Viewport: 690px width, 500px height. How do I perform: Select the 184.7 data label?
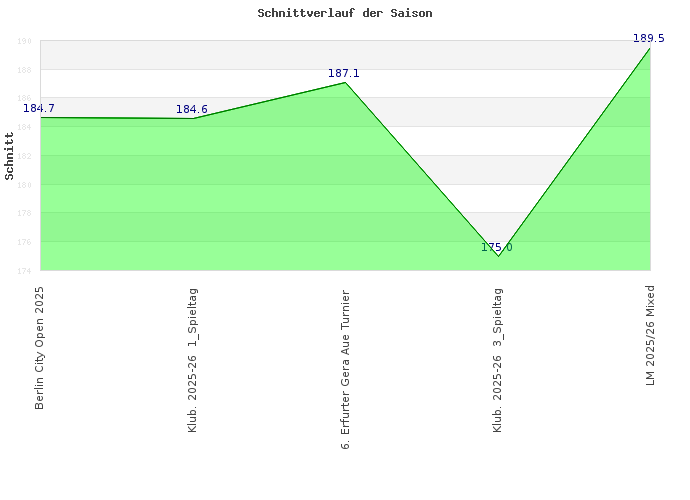click(38, 108)
